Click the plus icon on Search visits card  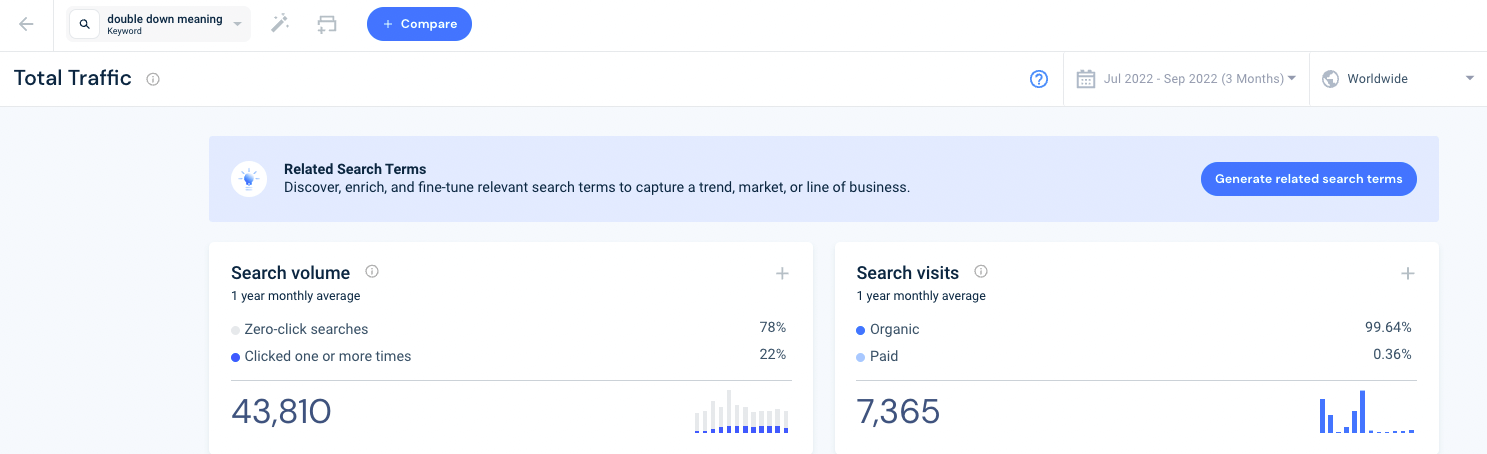pyautogui.click(x=1407, y=273)
